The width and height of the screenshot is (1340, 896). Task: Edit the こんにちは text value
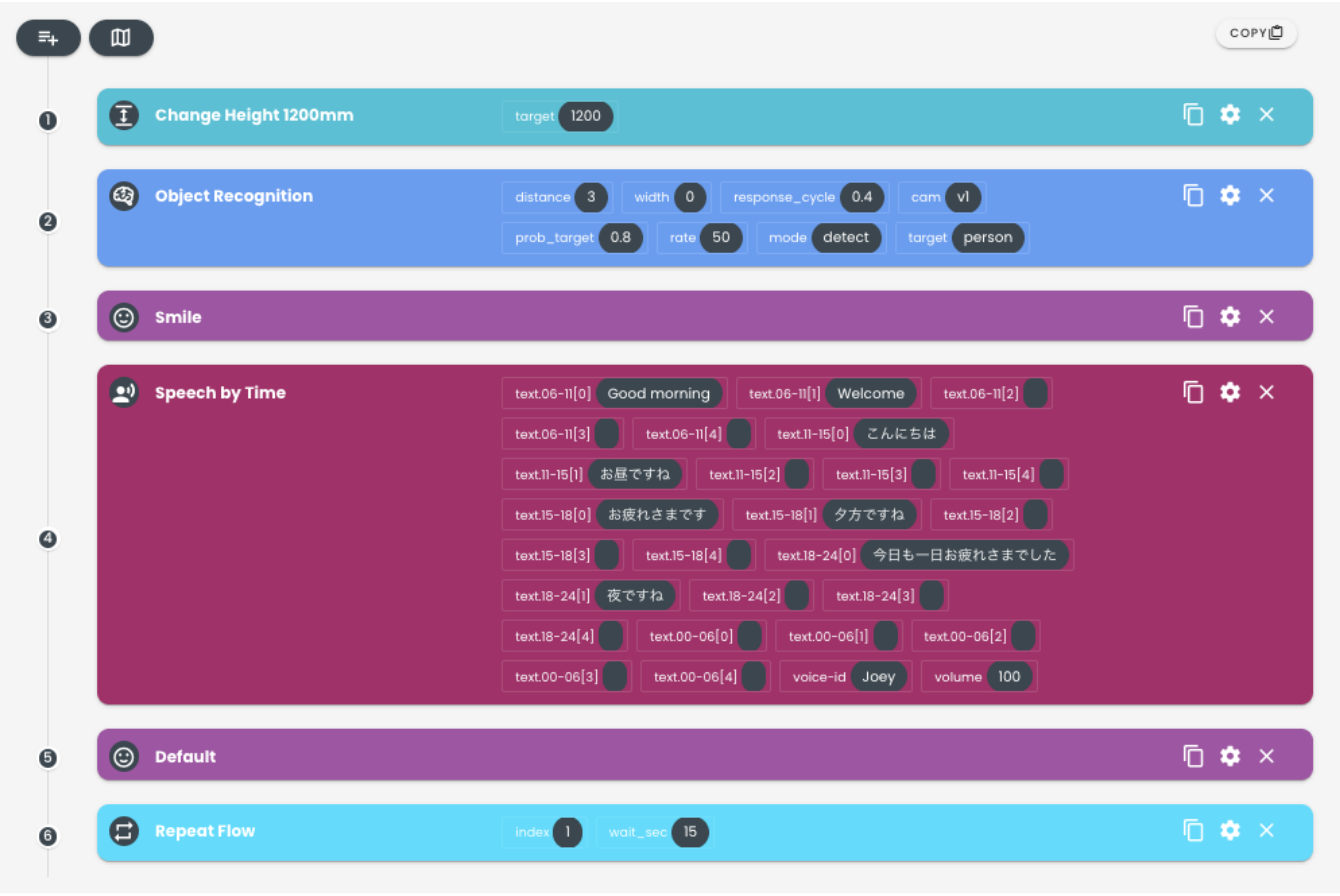tap(901, 434)
